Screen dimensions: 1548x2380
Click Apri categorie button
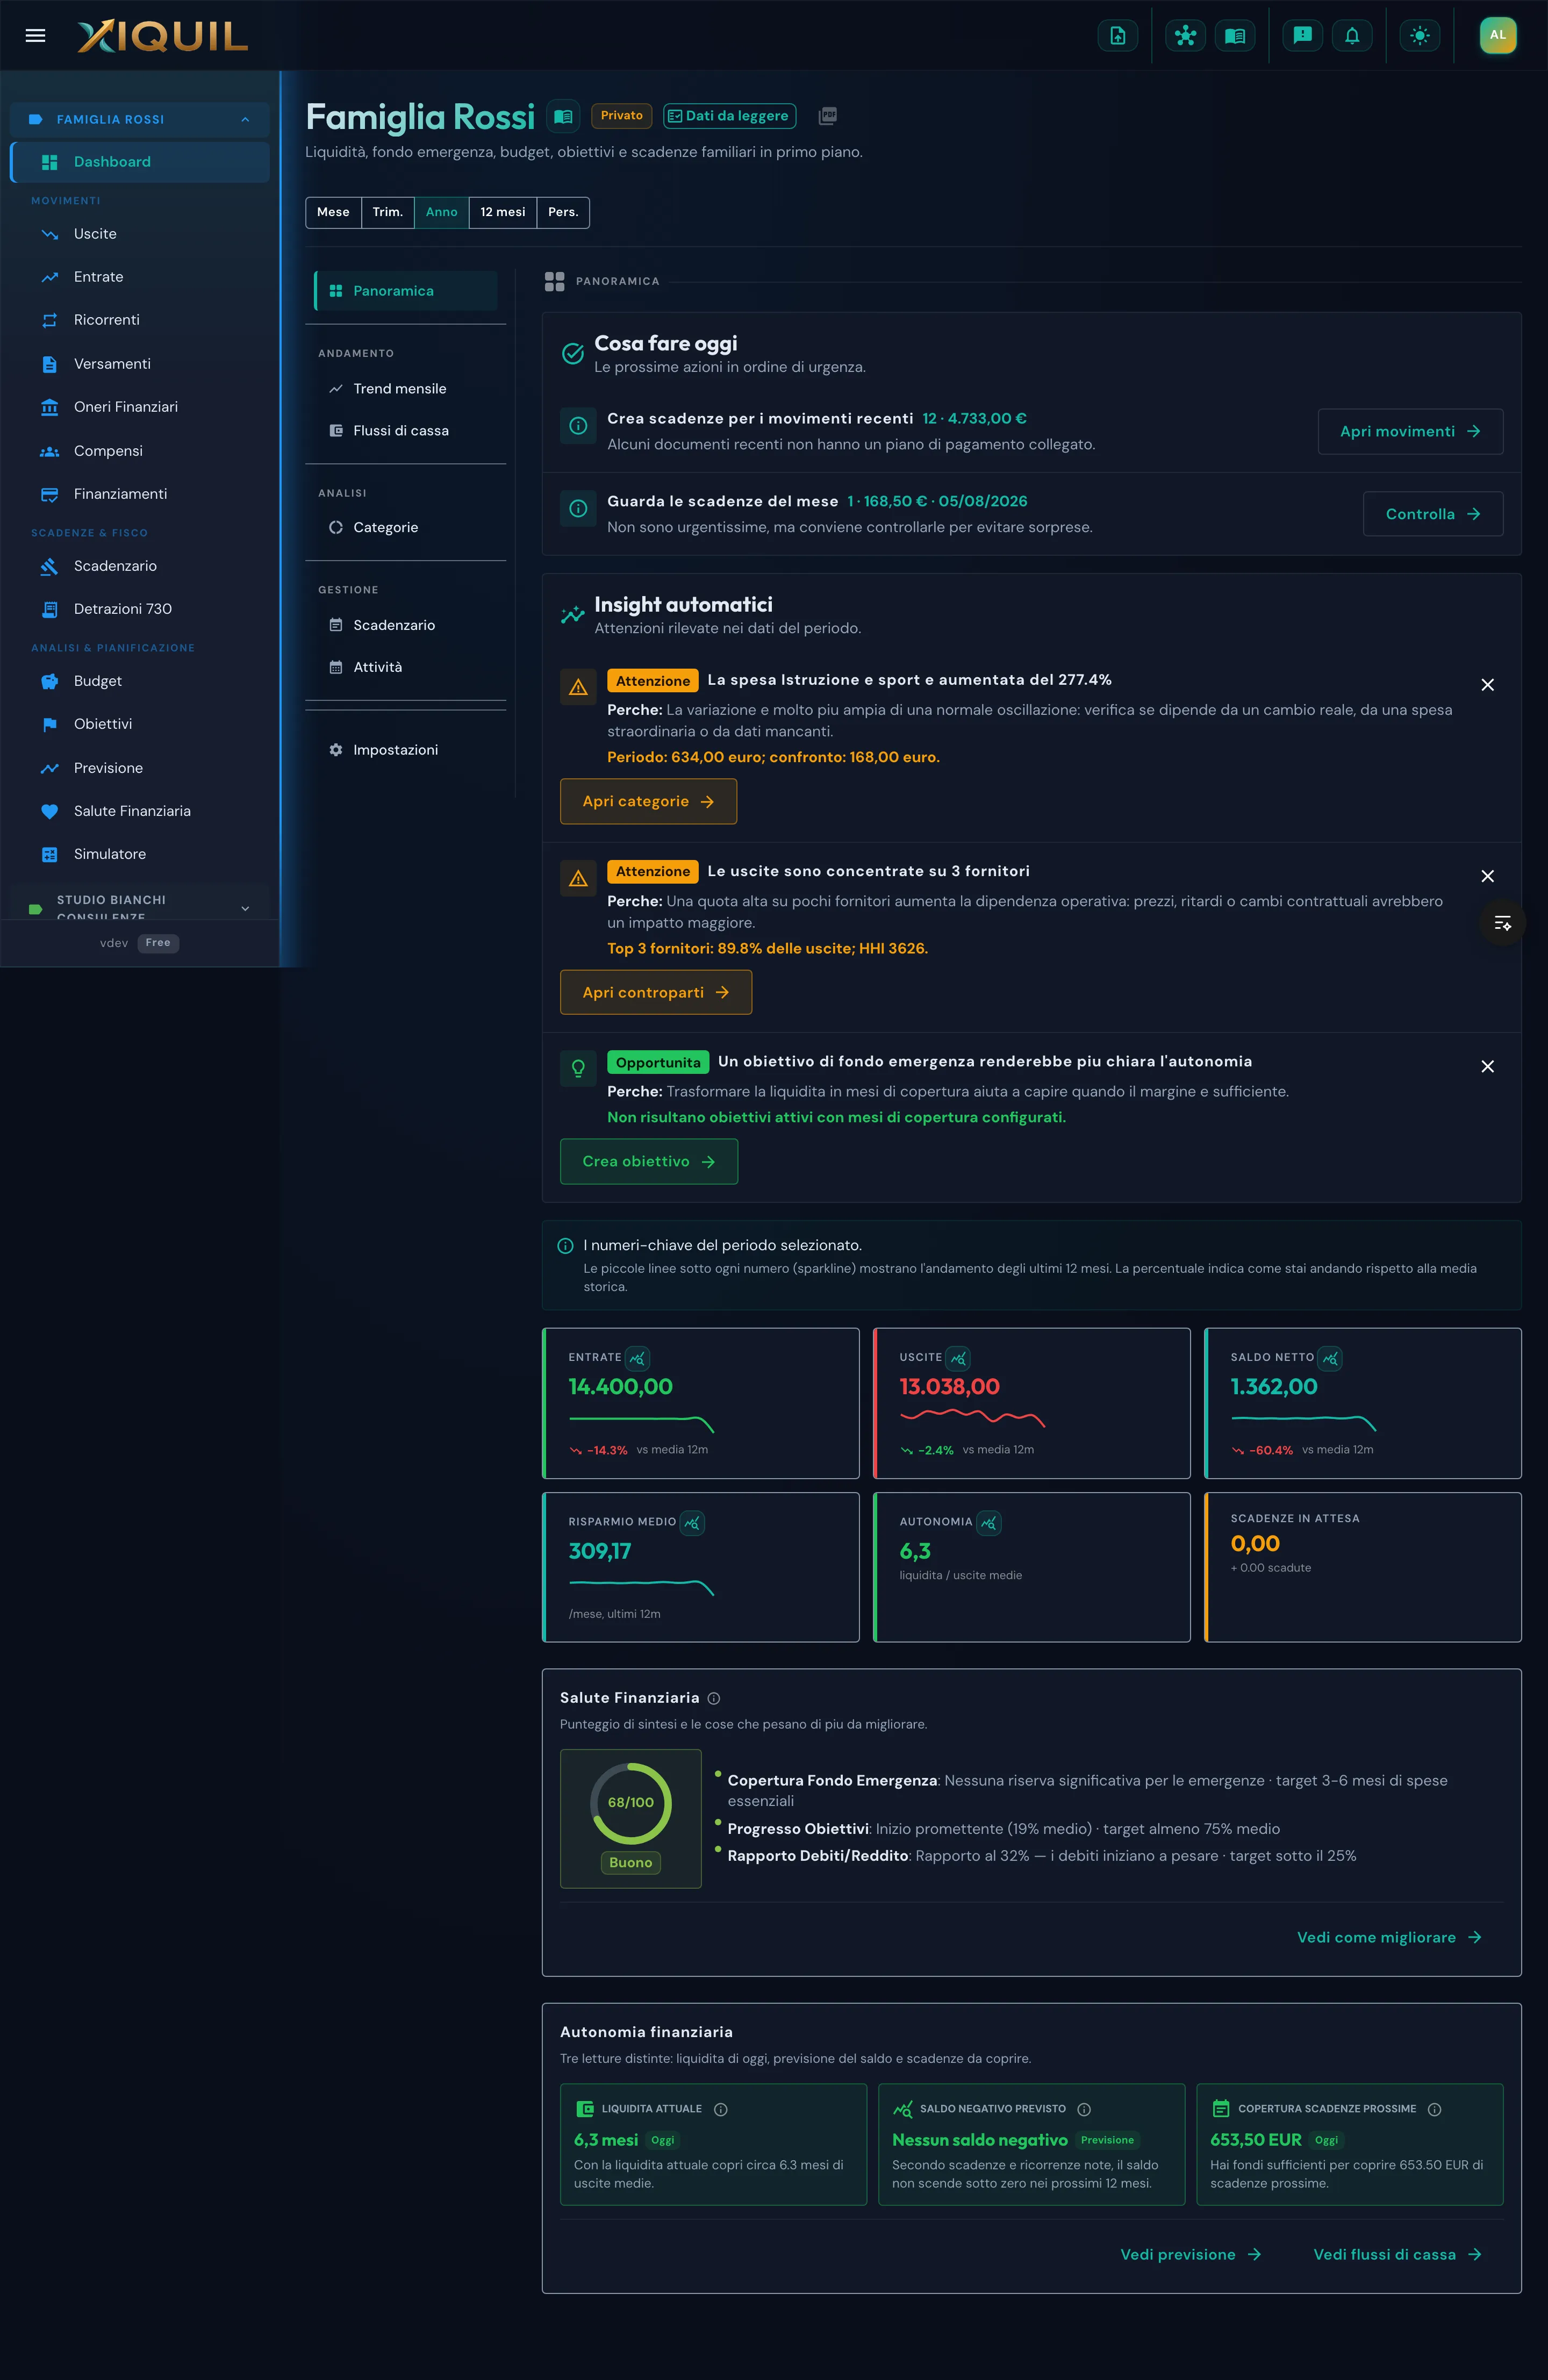click(648, 801)
